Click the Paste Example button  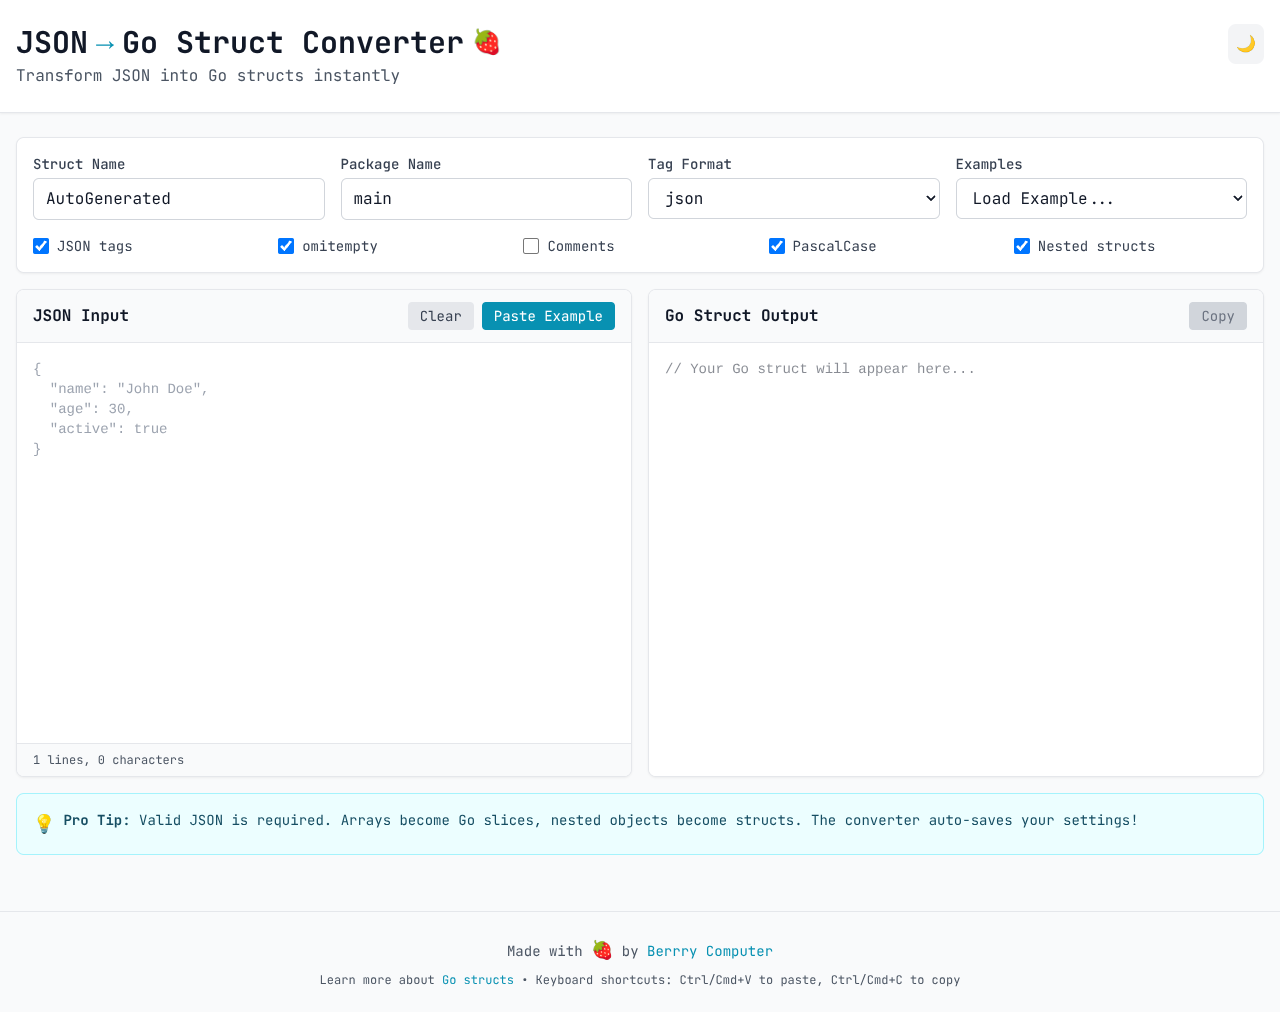tap(548, 316)
